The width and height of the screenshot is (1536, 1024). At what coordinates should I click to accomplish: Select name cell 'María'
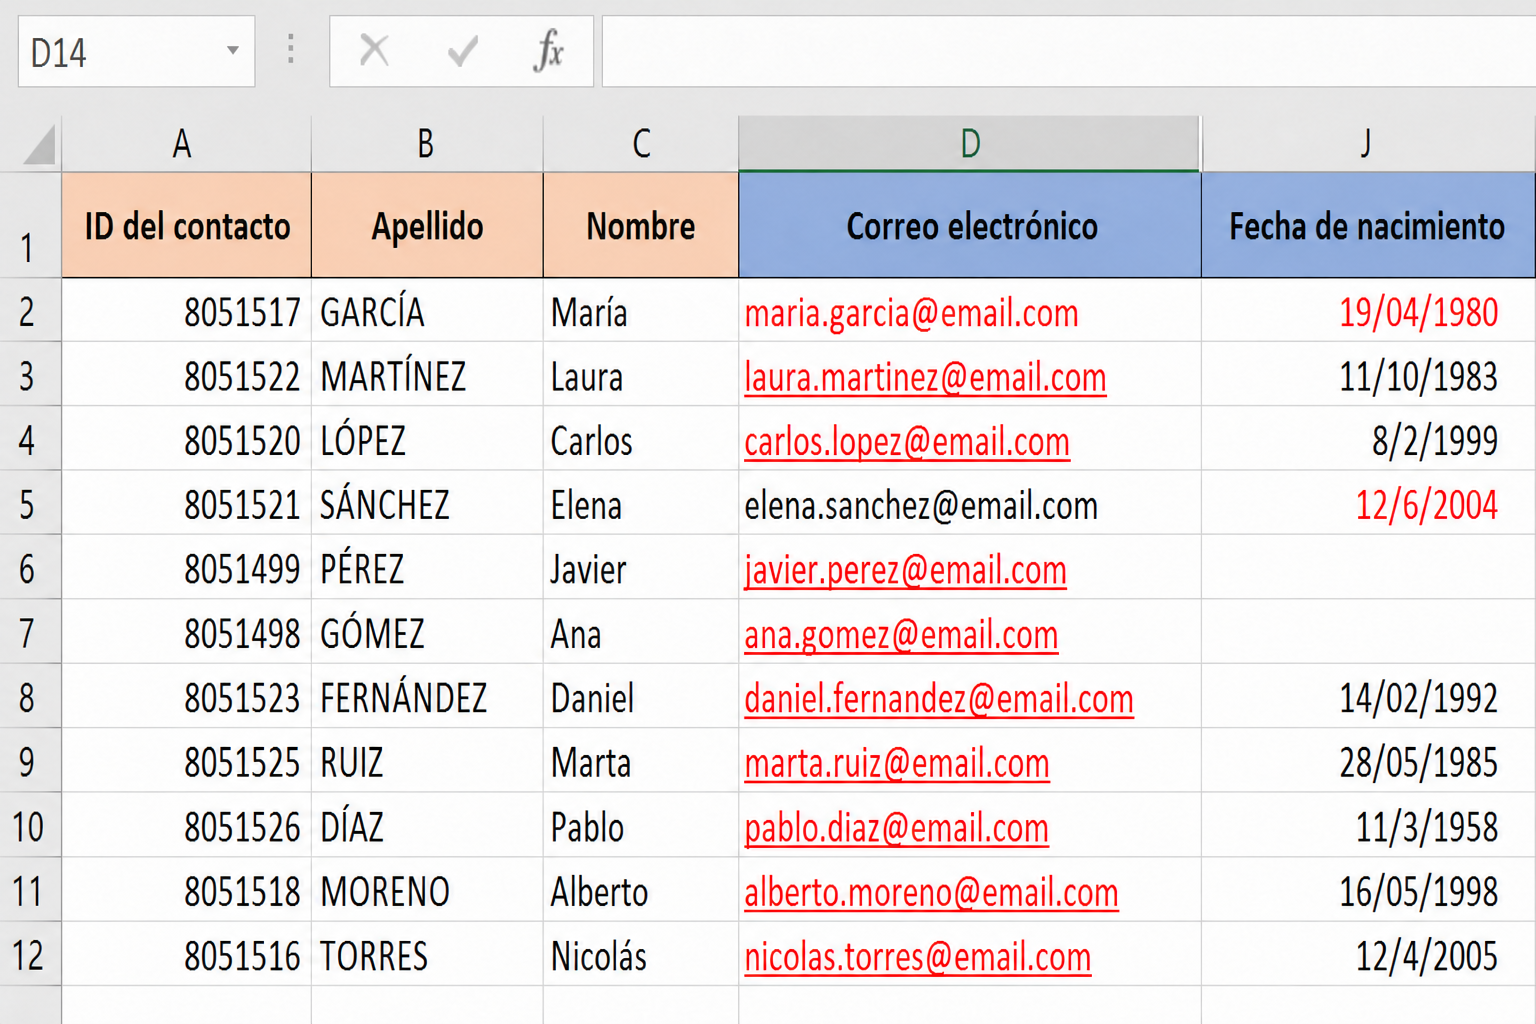coord(641,312)
